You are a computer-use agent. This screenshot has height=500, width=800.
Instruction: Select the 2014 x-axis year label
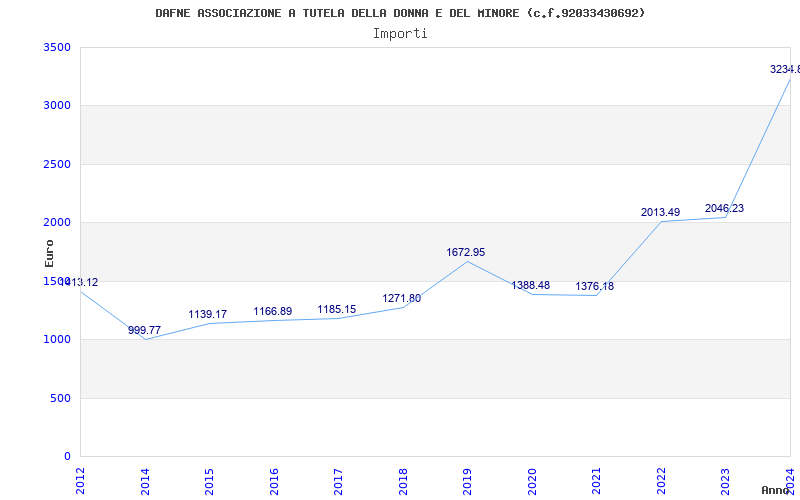click(x=145, y=481)
